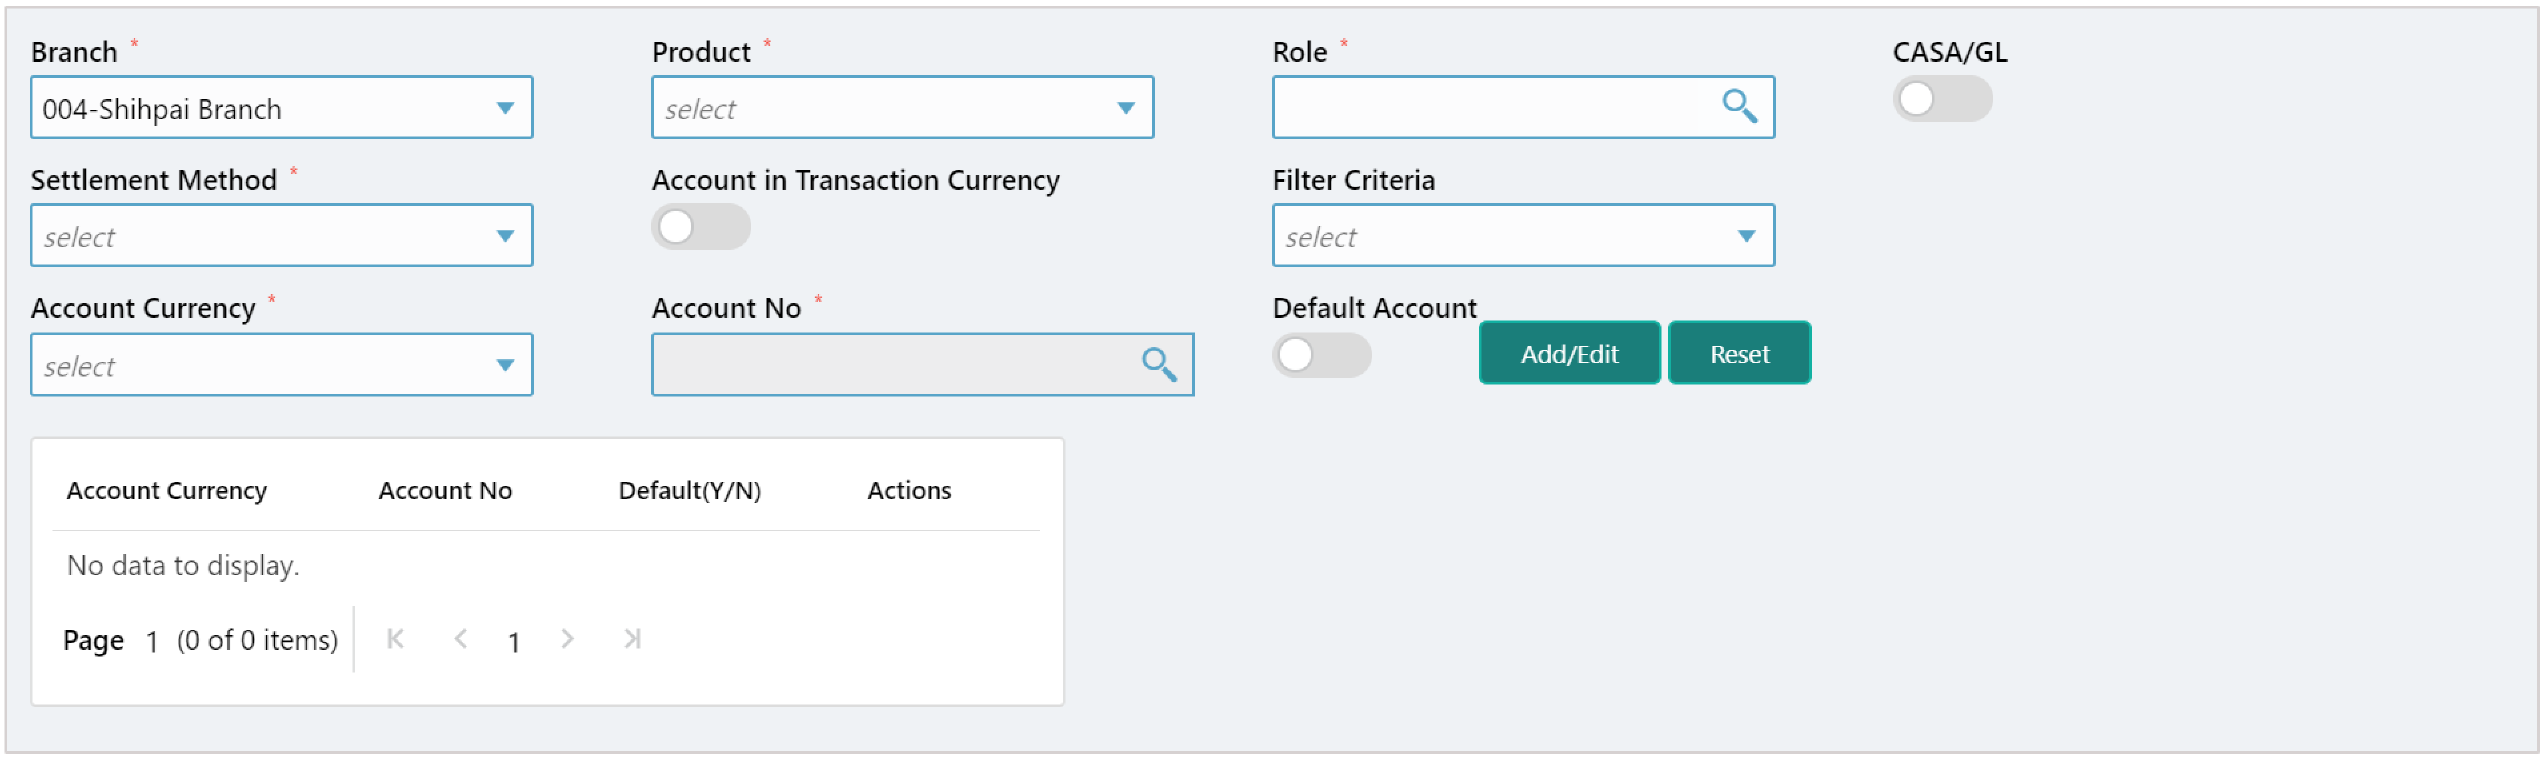Click Account Currency column header
The height and width of the screenshot is (761, 2547).
point(167,491)
